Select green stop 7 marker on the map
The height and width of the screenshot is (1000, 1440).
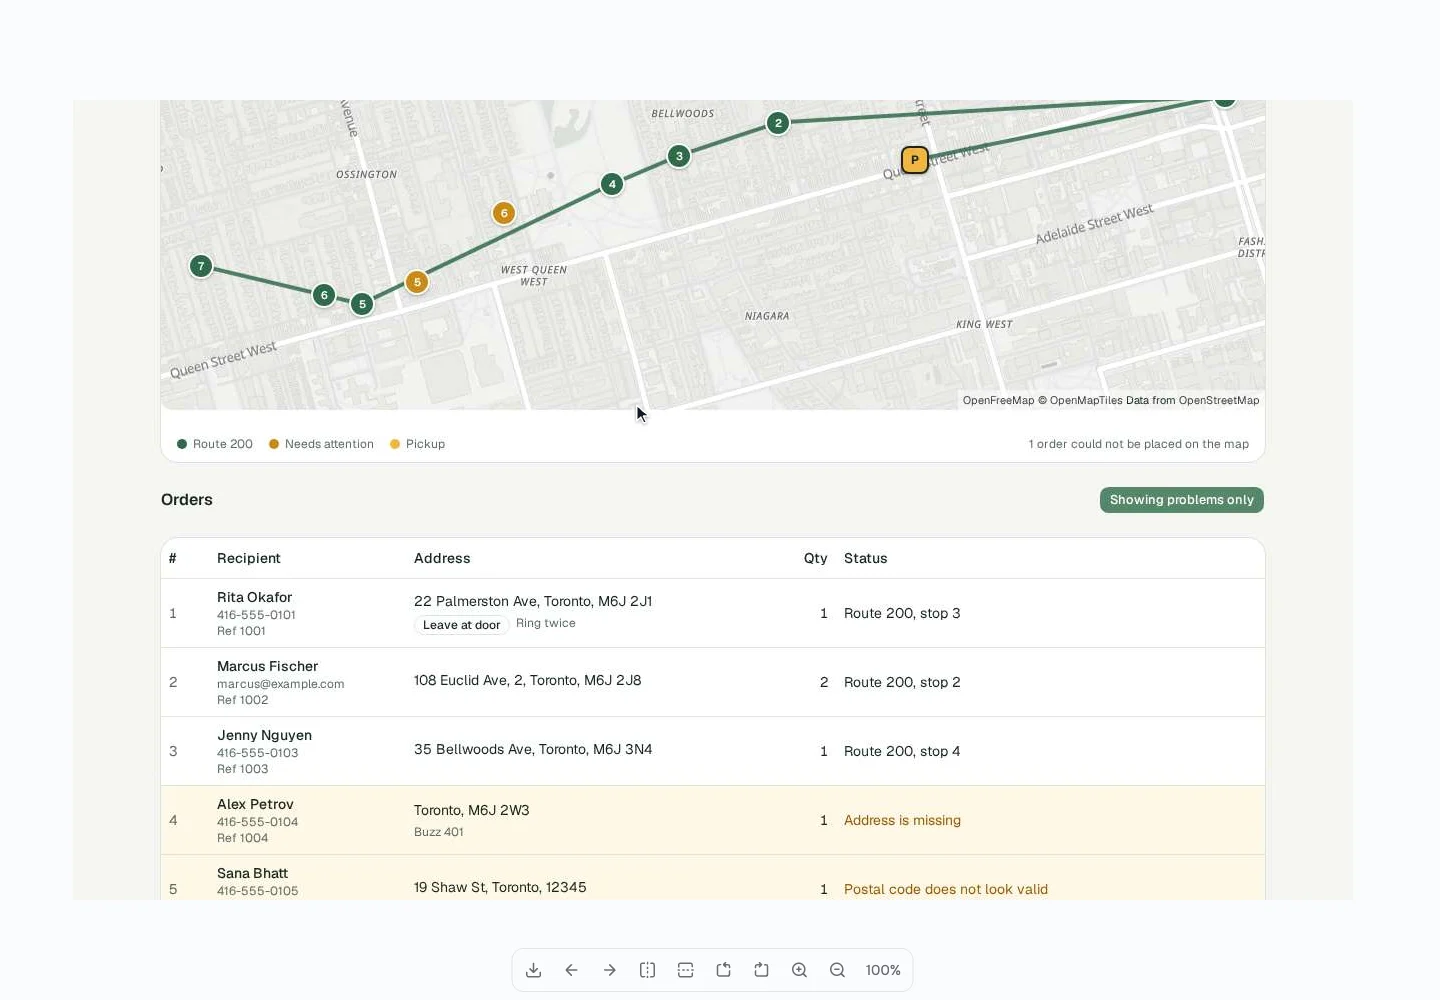[201, 266]
